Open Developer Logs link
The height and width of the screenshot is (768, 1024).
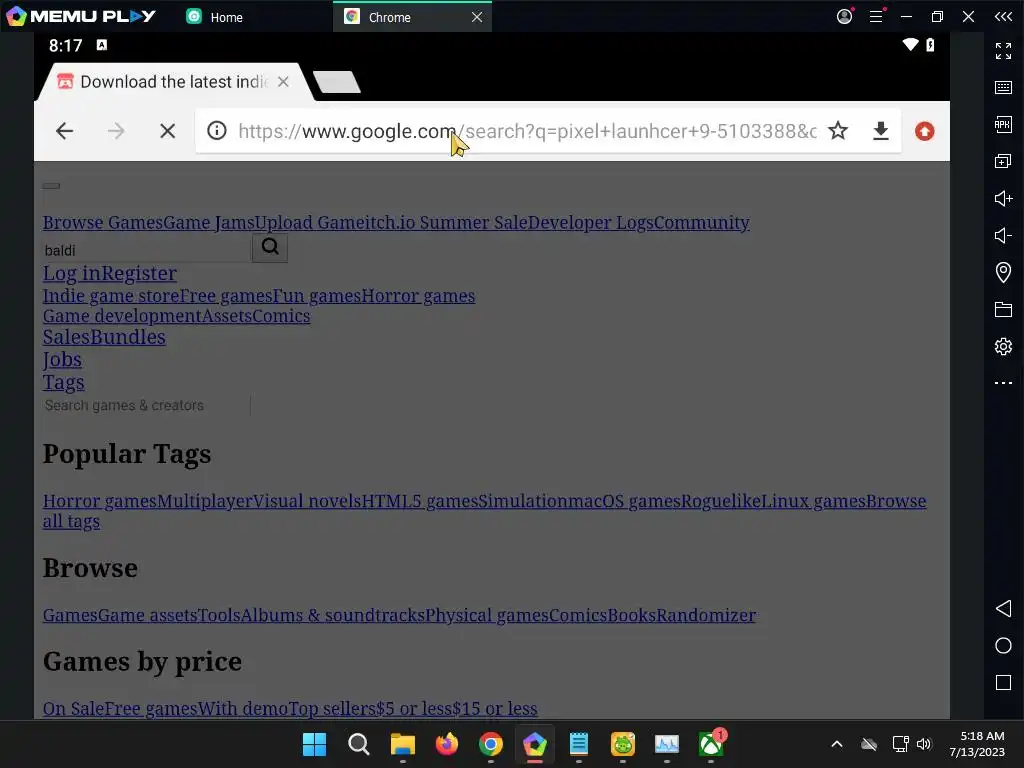pyautogui.click(x=590, y=223)
